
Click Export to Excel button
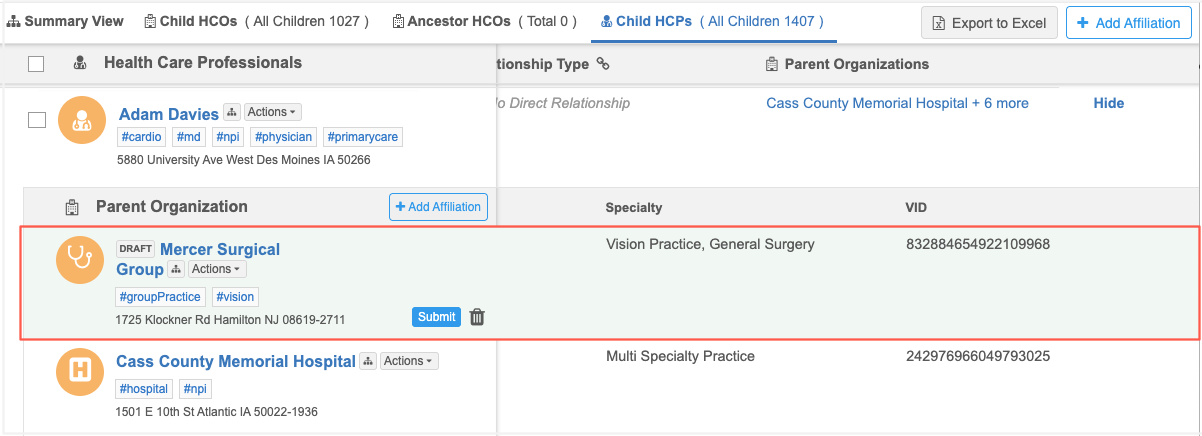(989, 23)
